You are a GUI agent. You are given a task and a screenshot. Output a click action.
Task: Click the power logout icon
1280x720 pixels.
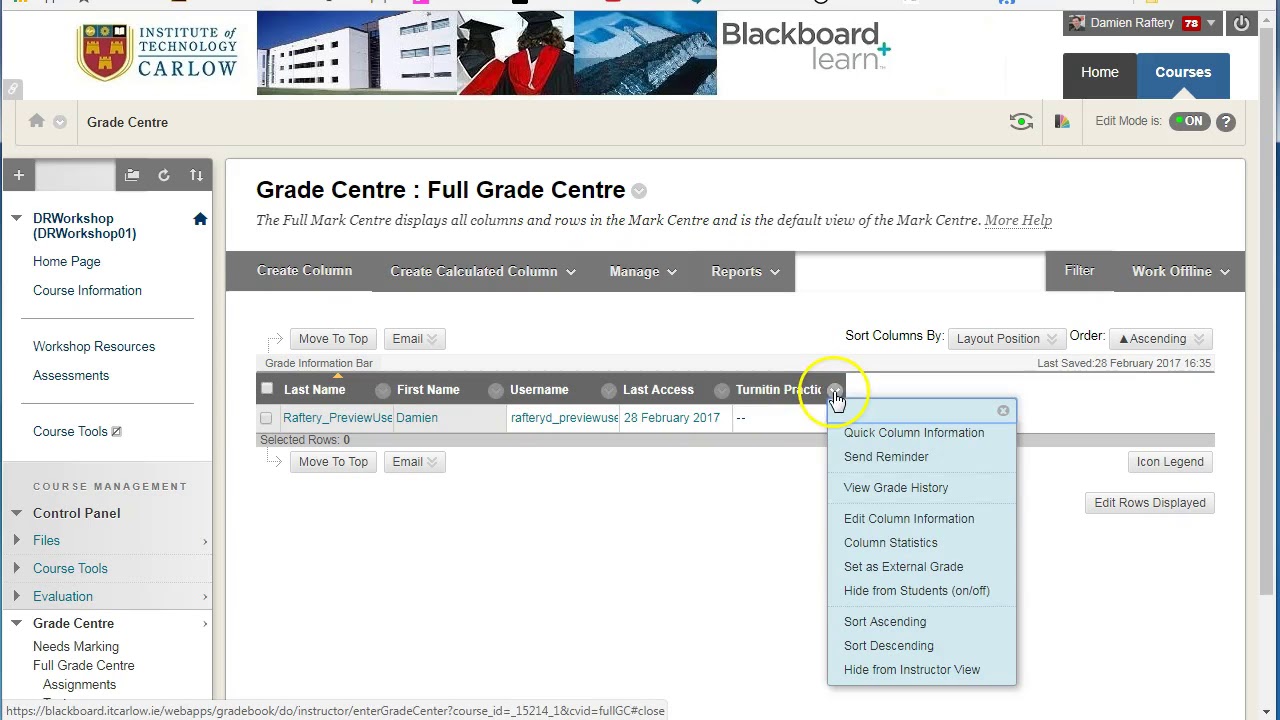click(x=1241, y=23)
